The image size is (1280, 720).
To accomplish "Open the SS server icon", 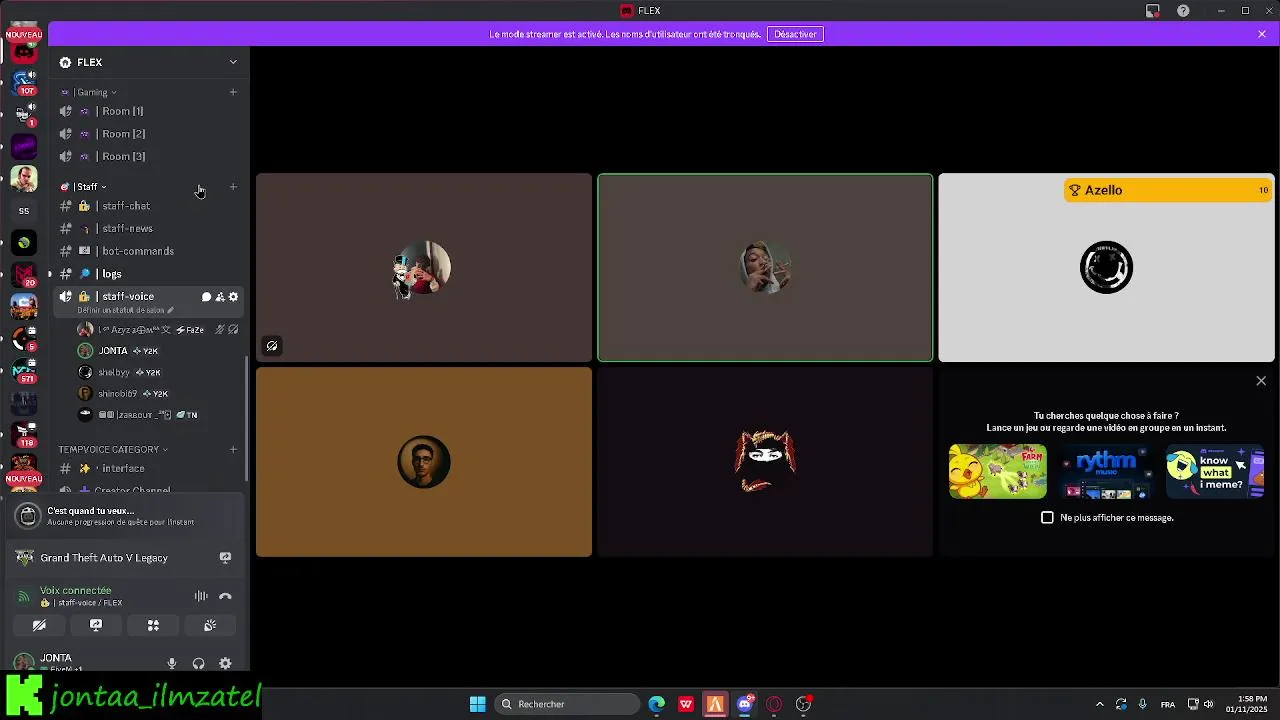I will point(24,211).
